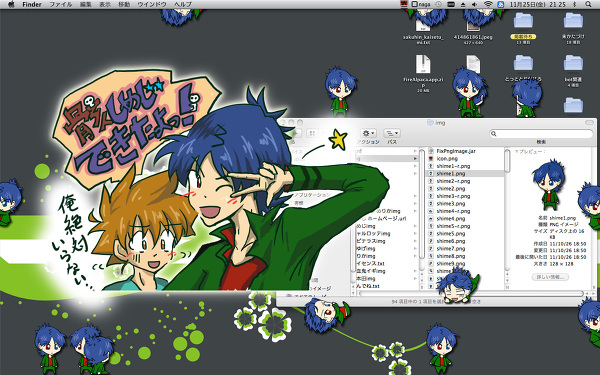
Task: Select shime4.png in the file list
Action: click(x=450, y=218)
